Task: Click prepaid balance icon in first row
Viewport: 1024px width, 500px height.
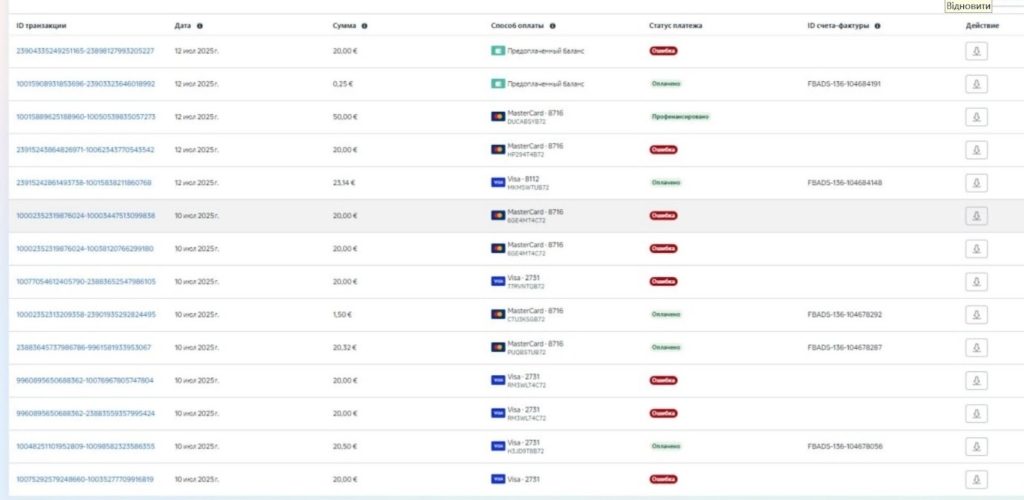Action: (x=498, y=51)
